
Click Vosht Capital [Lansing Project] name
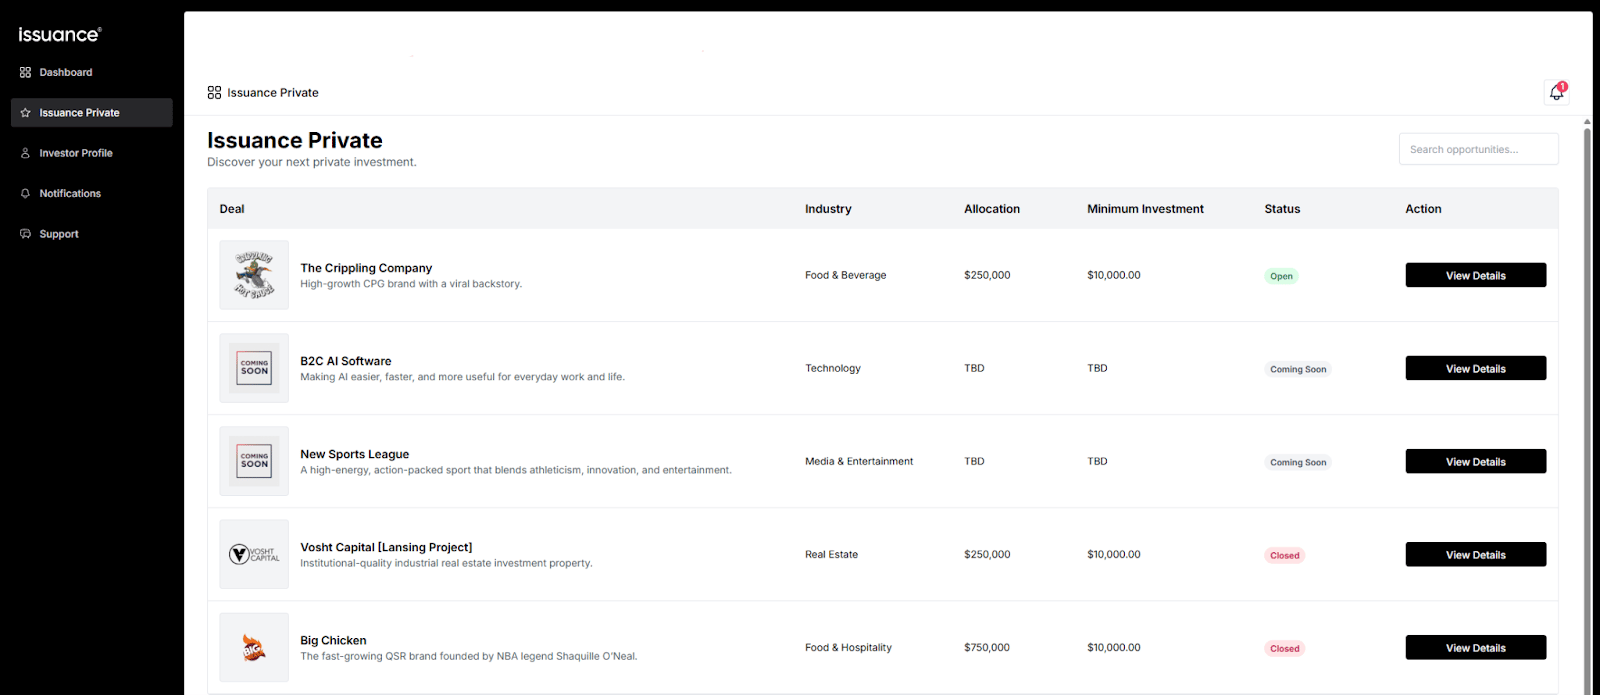tap(386, 547)
